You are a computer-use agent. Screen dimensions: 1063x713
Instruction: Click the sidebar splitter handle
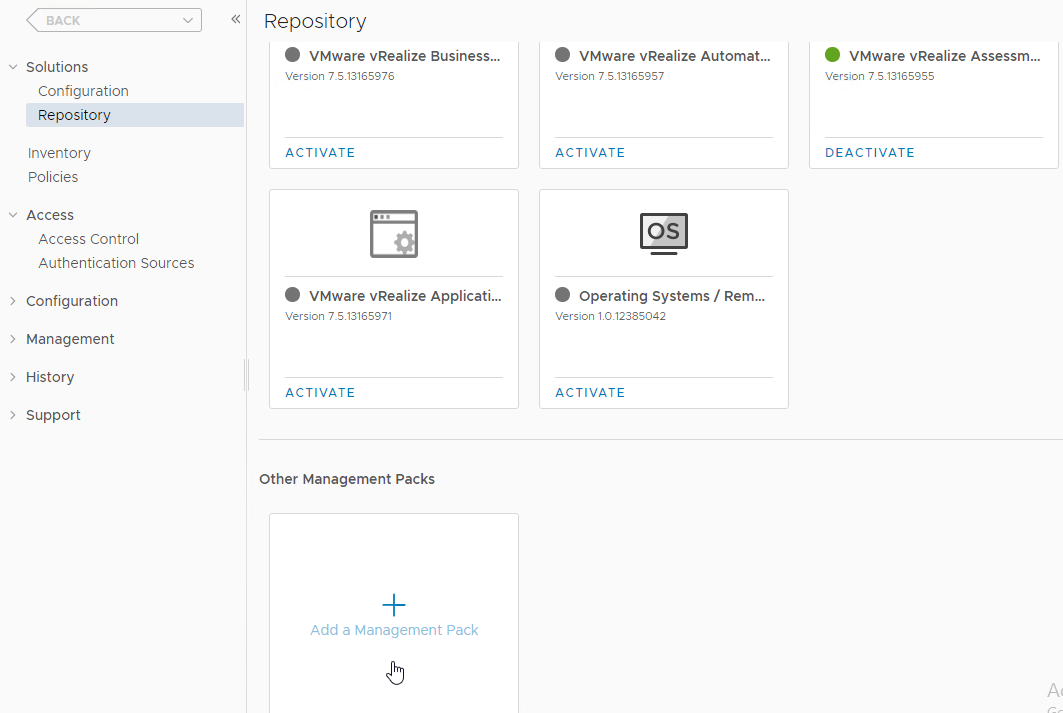pos(247,375)
